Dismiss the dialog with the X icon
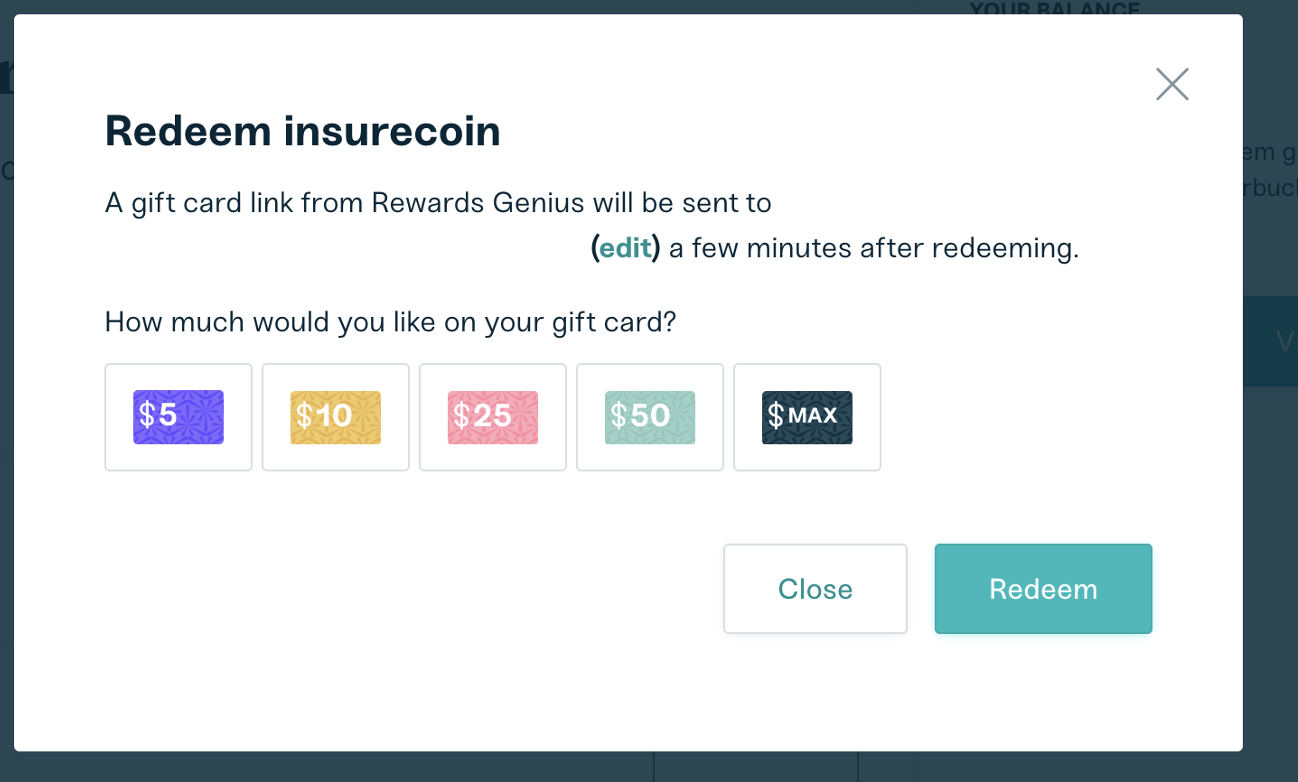The height and width of the screenshot is (782, 1298). pos(1172,84)
